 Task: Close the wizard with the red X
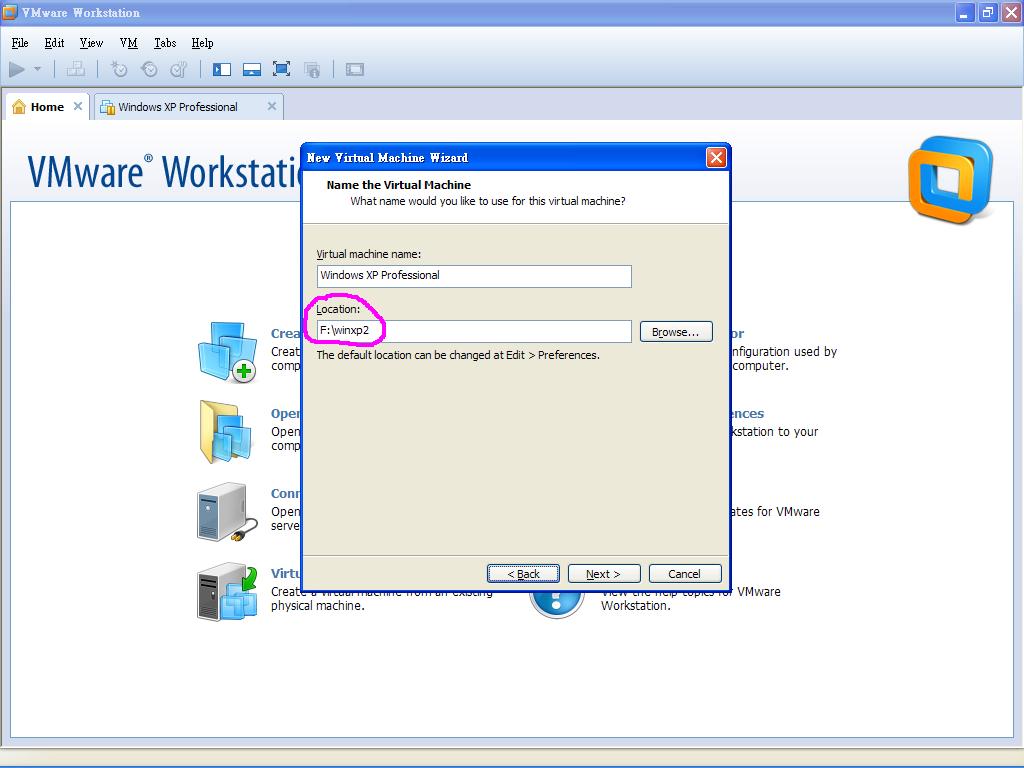point(716,157)
